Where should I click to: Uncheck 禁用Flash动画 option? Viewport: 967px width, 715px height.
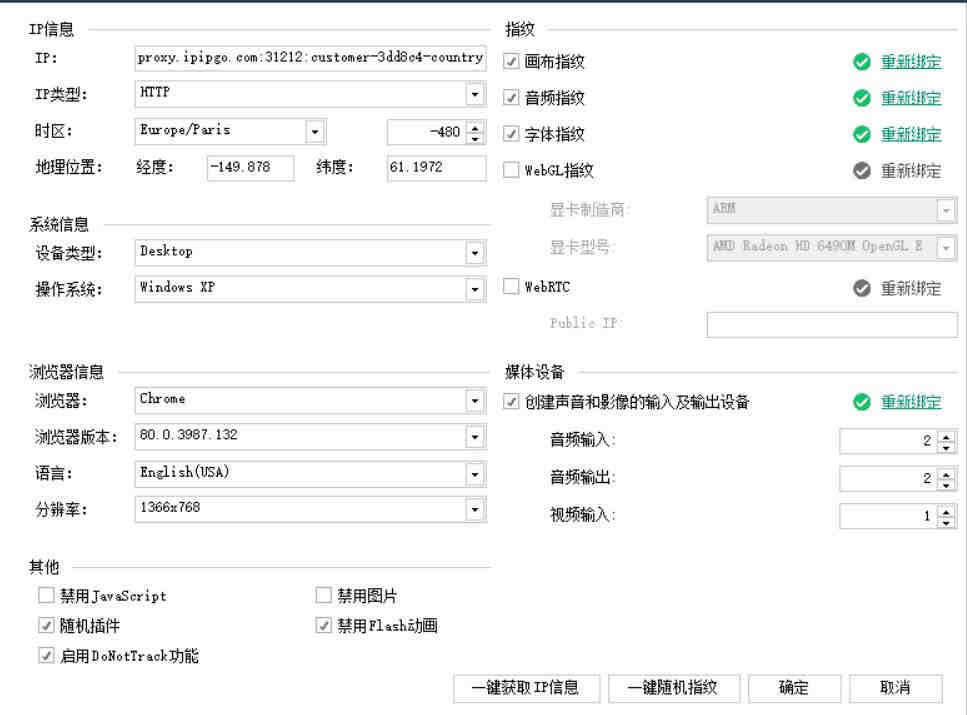[x=324, y=626]
